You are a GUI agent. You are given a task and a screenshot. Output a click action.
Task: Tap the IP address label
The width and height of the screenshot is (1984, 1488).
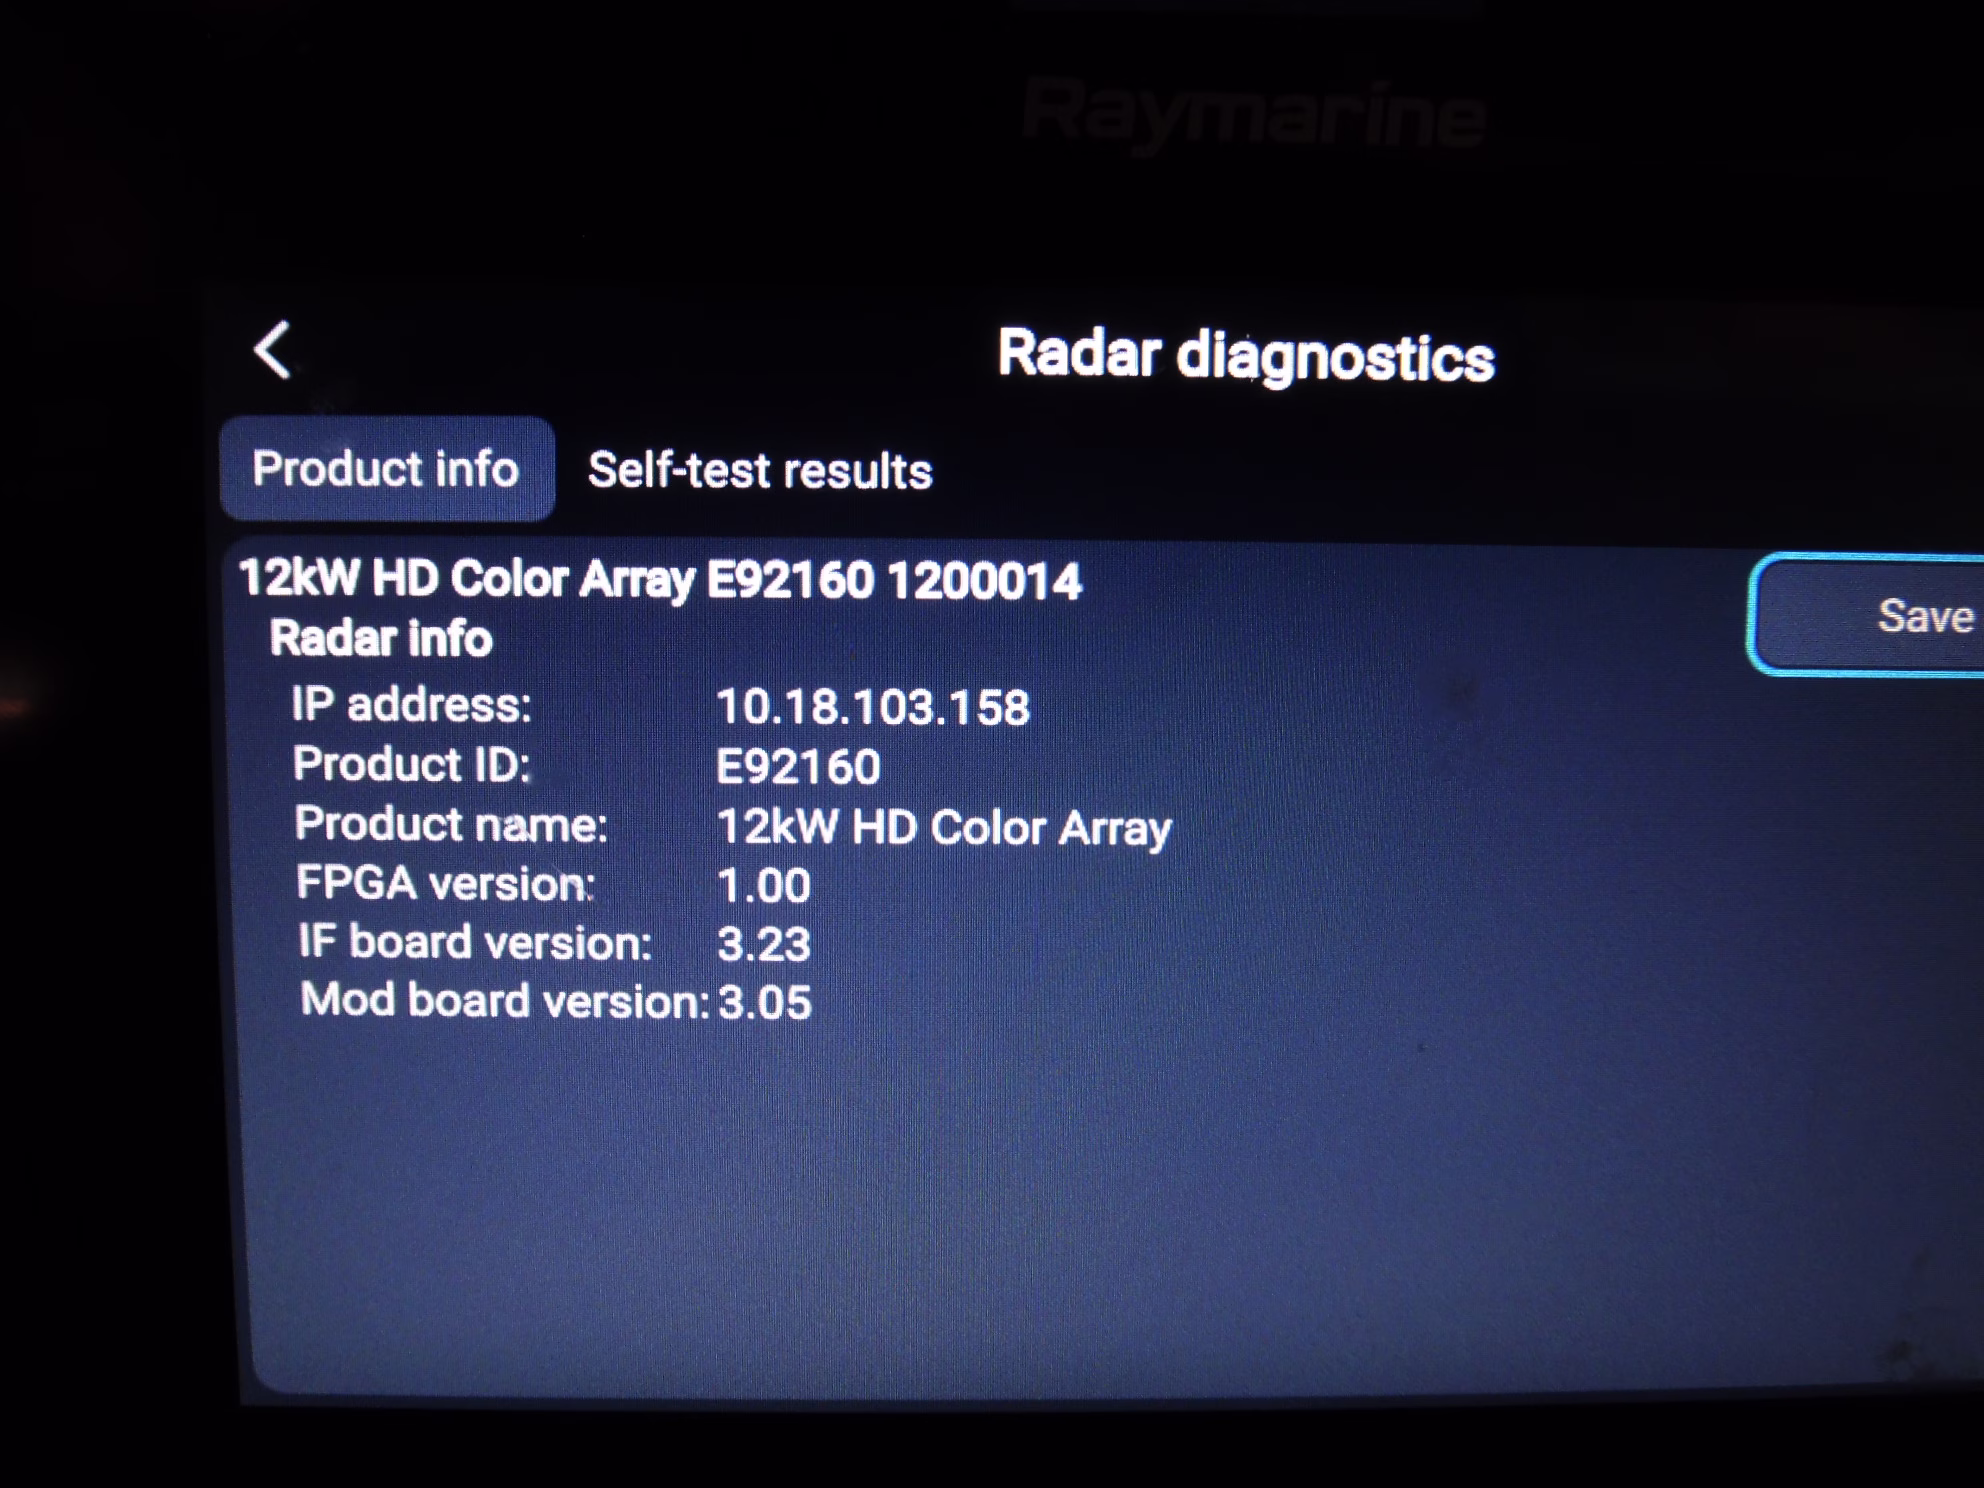pos(412,704)
